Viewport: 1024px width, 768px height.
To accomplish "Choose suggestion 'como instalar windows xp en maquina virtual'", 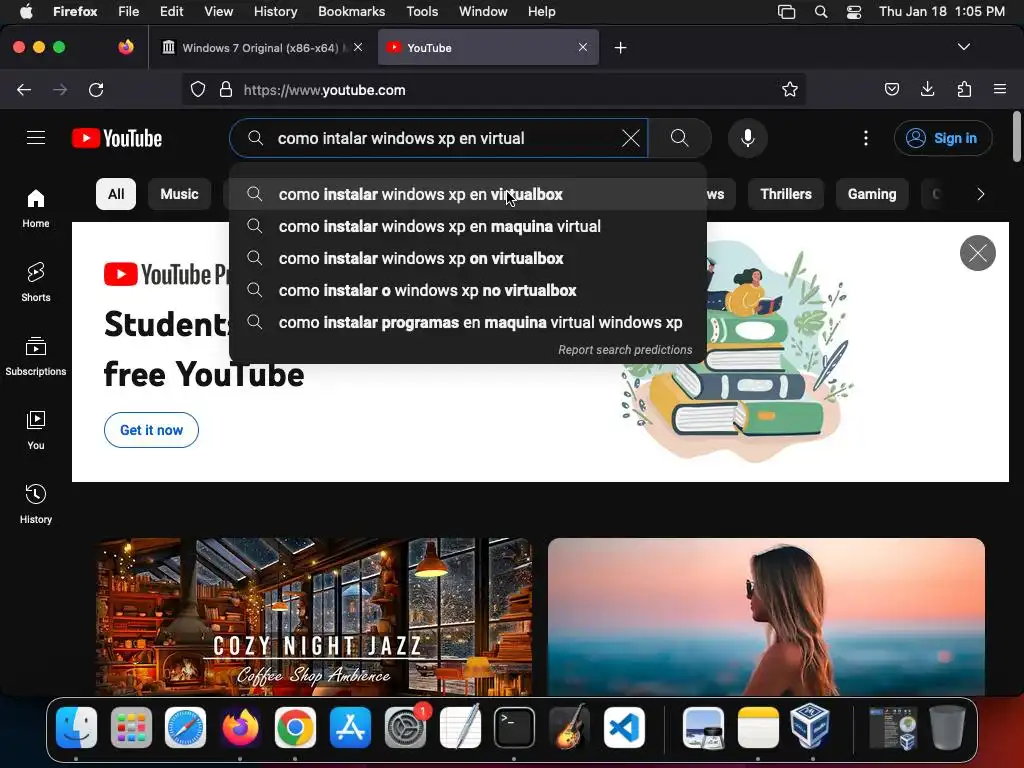I will point(468,227).
